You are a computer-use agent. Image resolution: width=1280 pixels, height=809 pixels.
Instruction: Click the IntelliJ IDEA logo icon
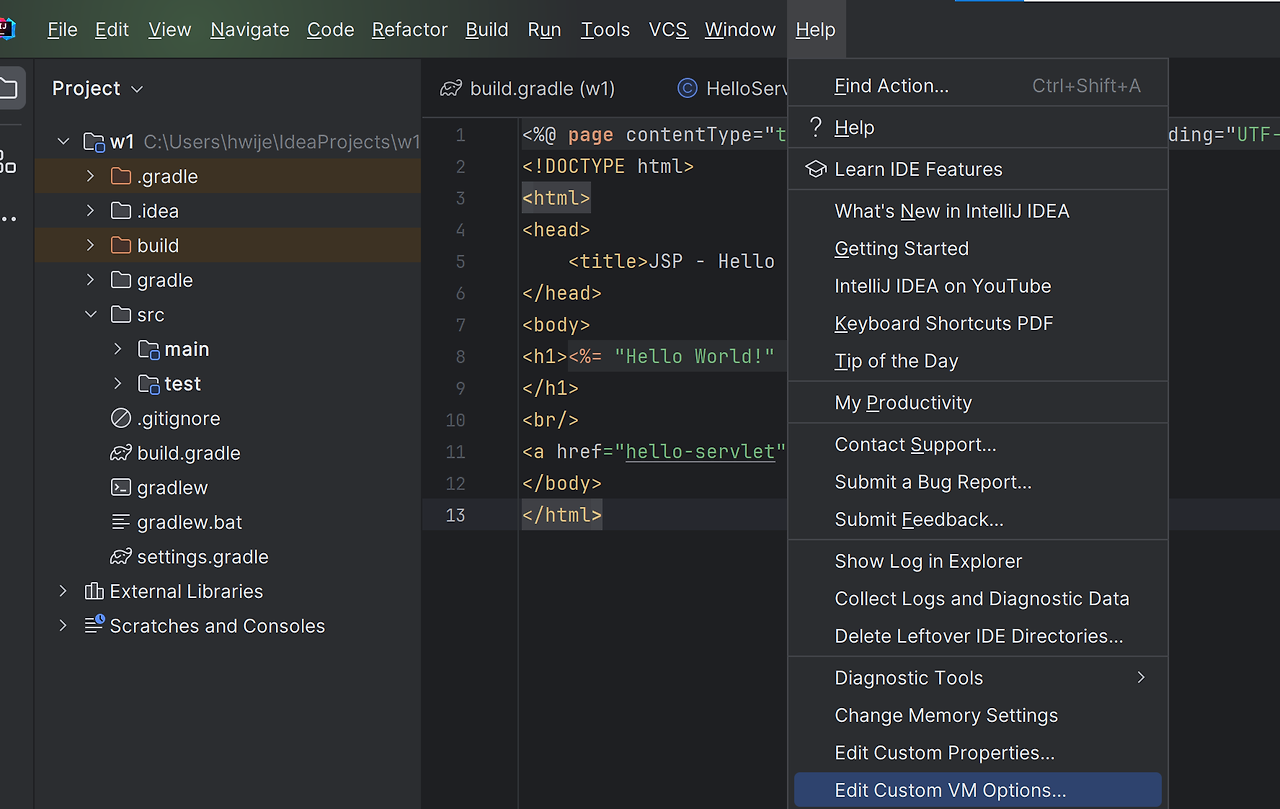click(7, 29)
